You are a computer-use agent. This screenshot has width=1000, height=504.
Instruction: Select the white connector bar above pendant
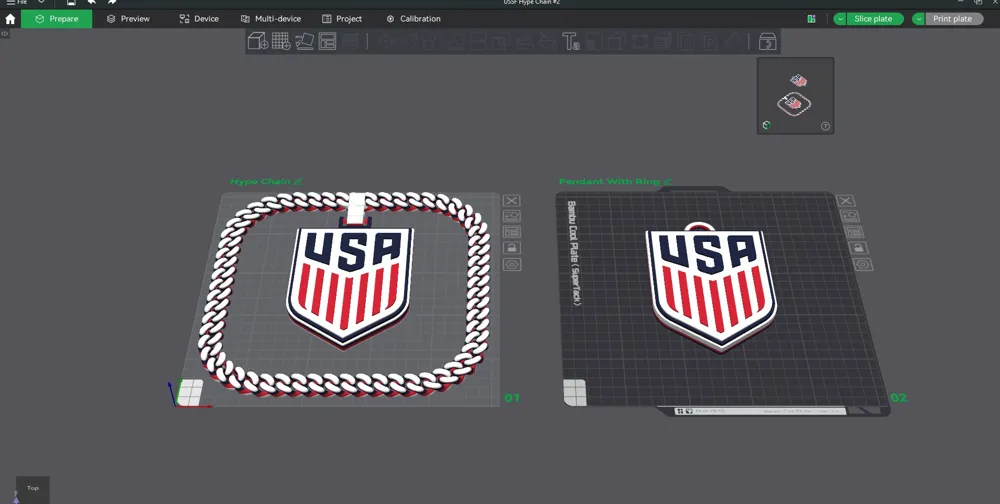point(356,209)
